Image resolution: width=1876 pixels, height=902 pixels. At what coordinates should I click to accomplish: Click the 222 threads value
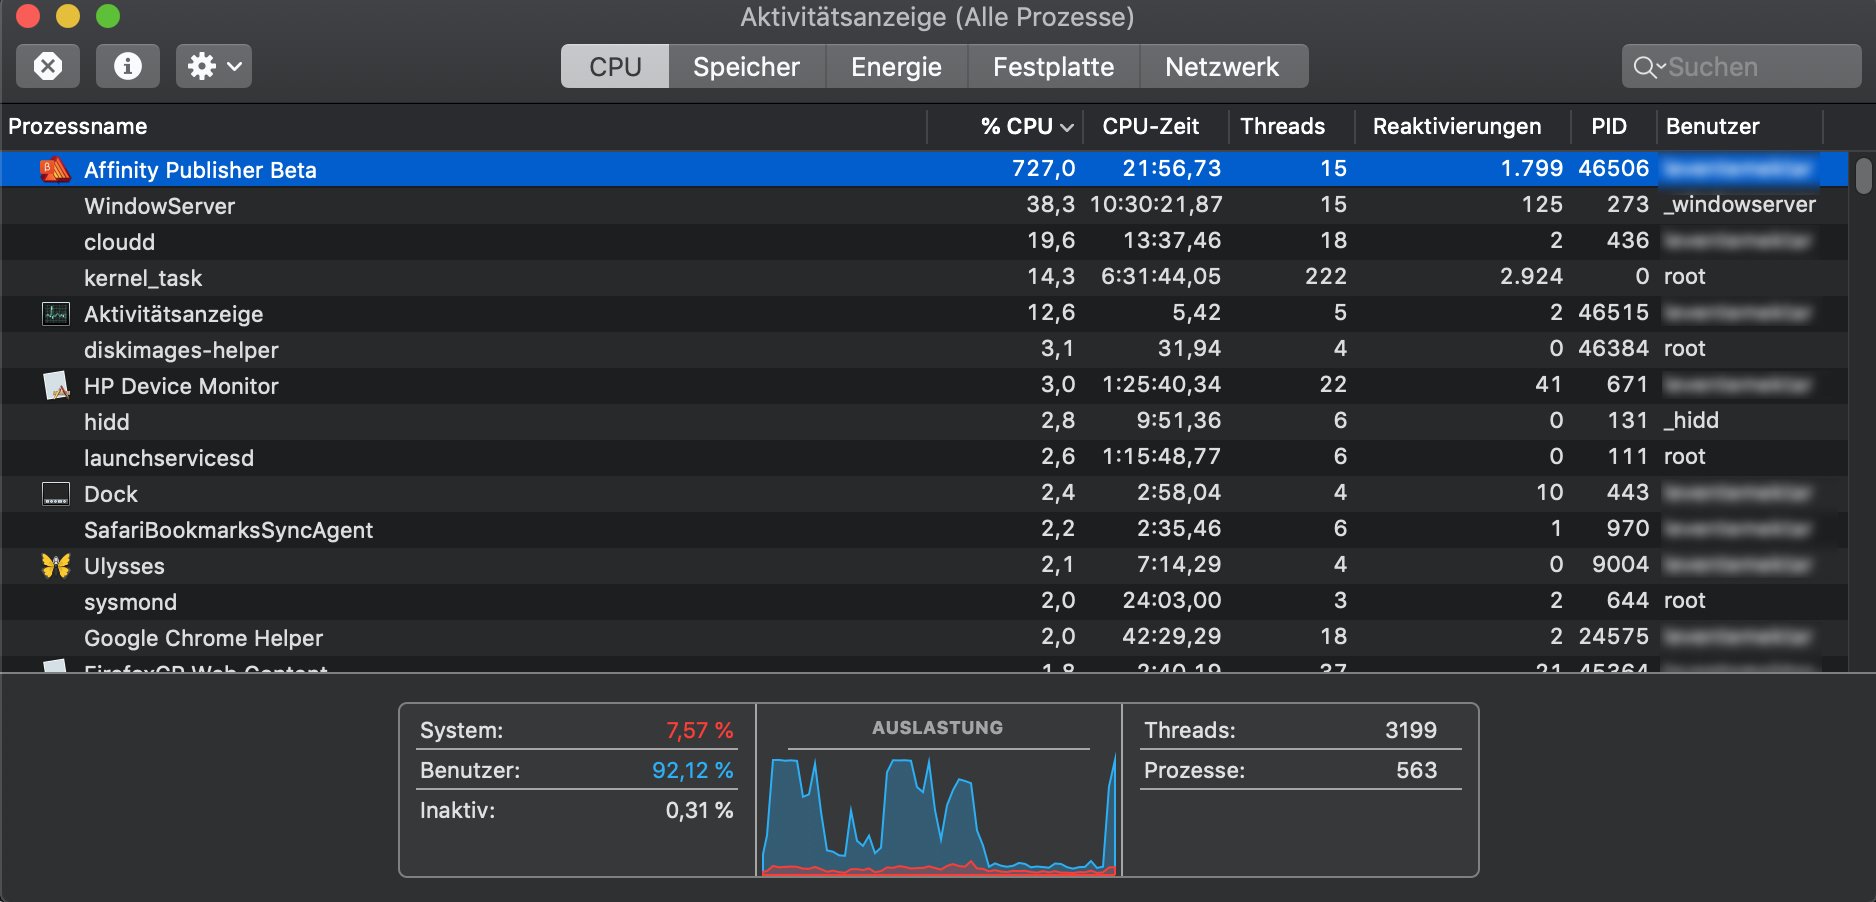[x=1326, y=276]
